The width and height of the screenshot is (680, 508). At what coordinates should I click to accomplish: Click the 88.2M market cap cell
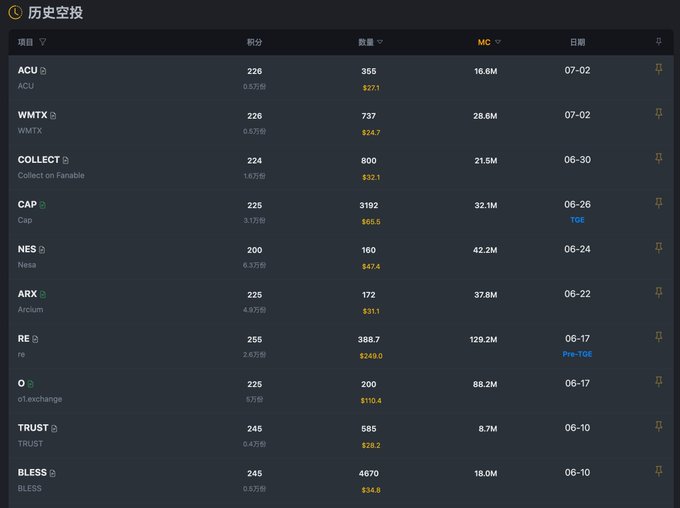coord(485,384)
